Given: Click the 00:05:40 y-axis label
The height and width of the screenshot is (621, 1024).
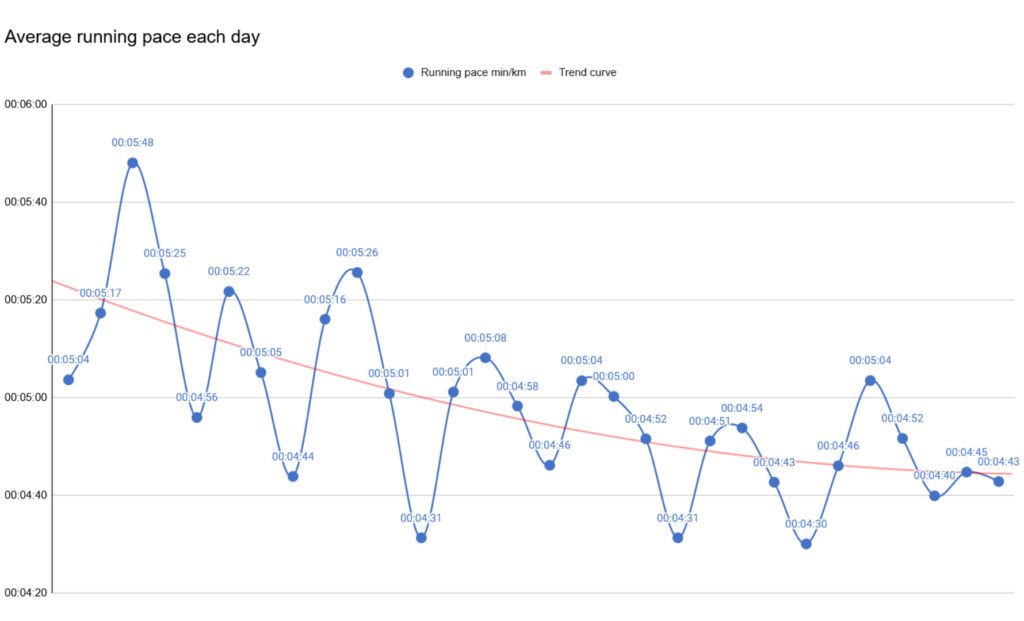Looking at the screenshot, I should coord(26,202).
